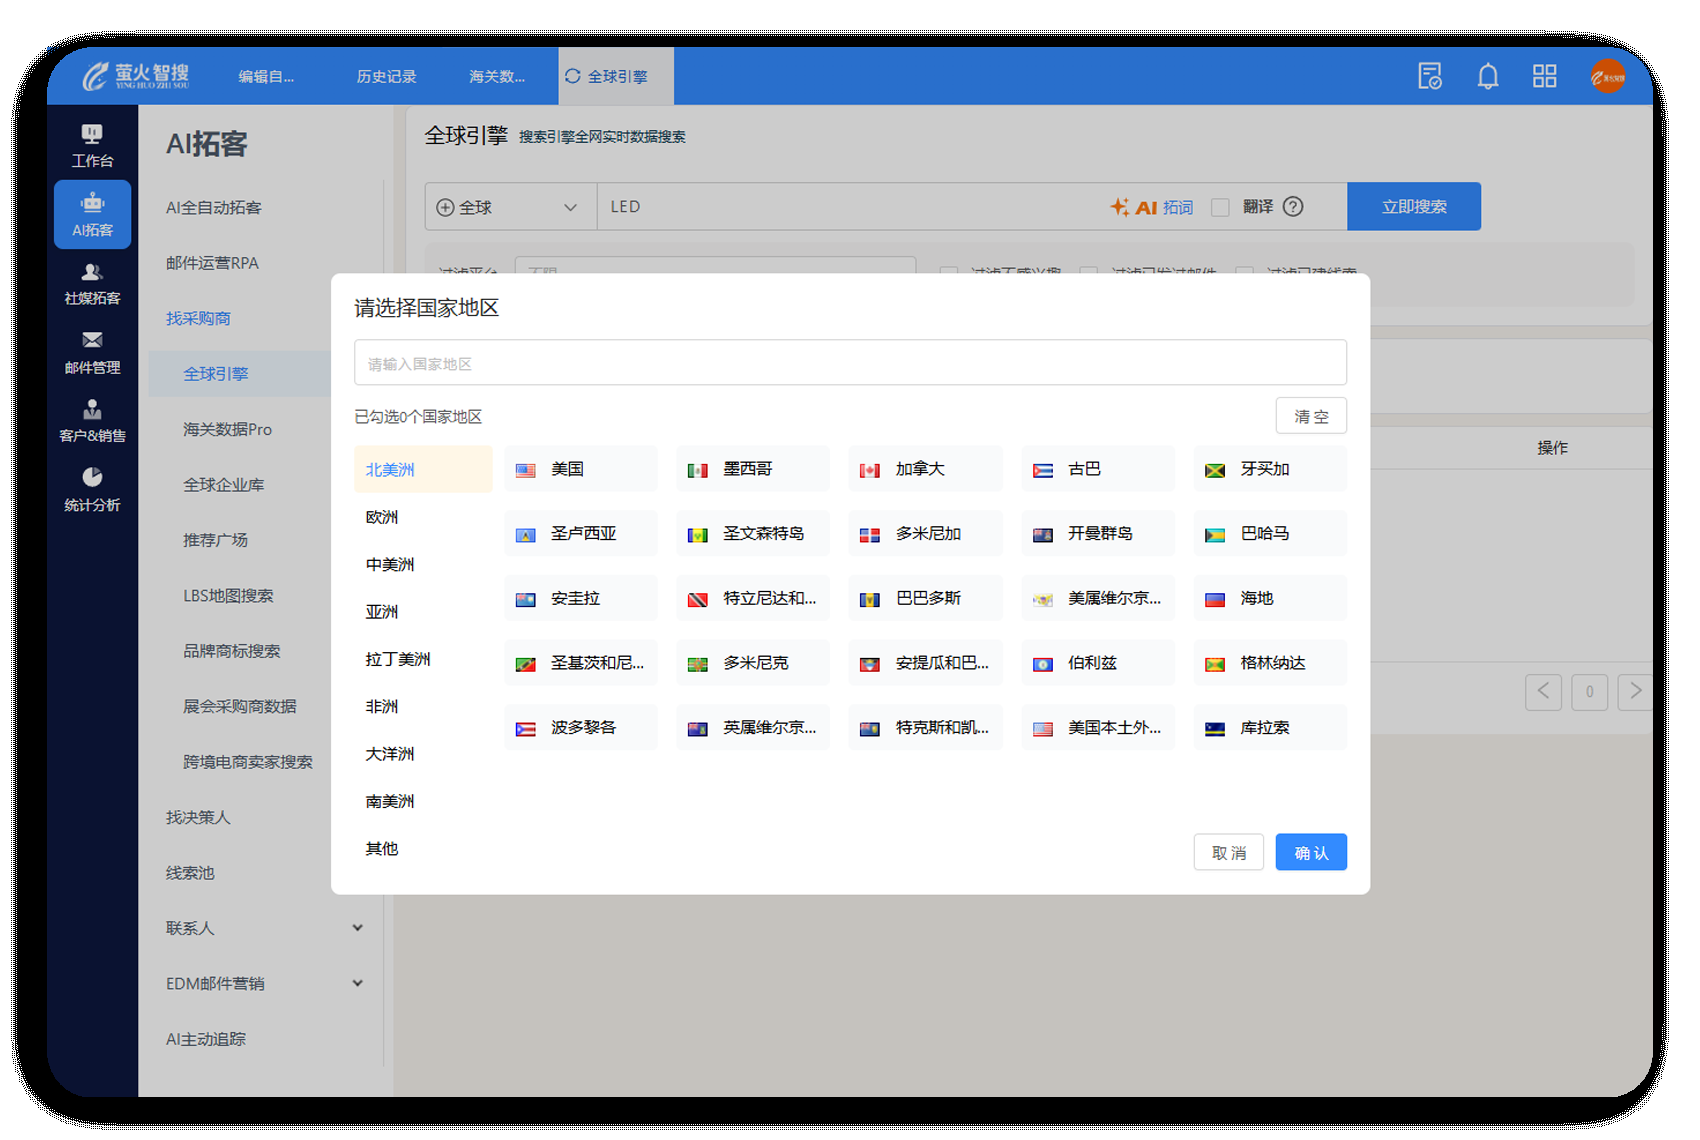The height and width of the screenshot is (1140, 1700).
Task: Select the 加拿大 country option
Action: [924, 469]
